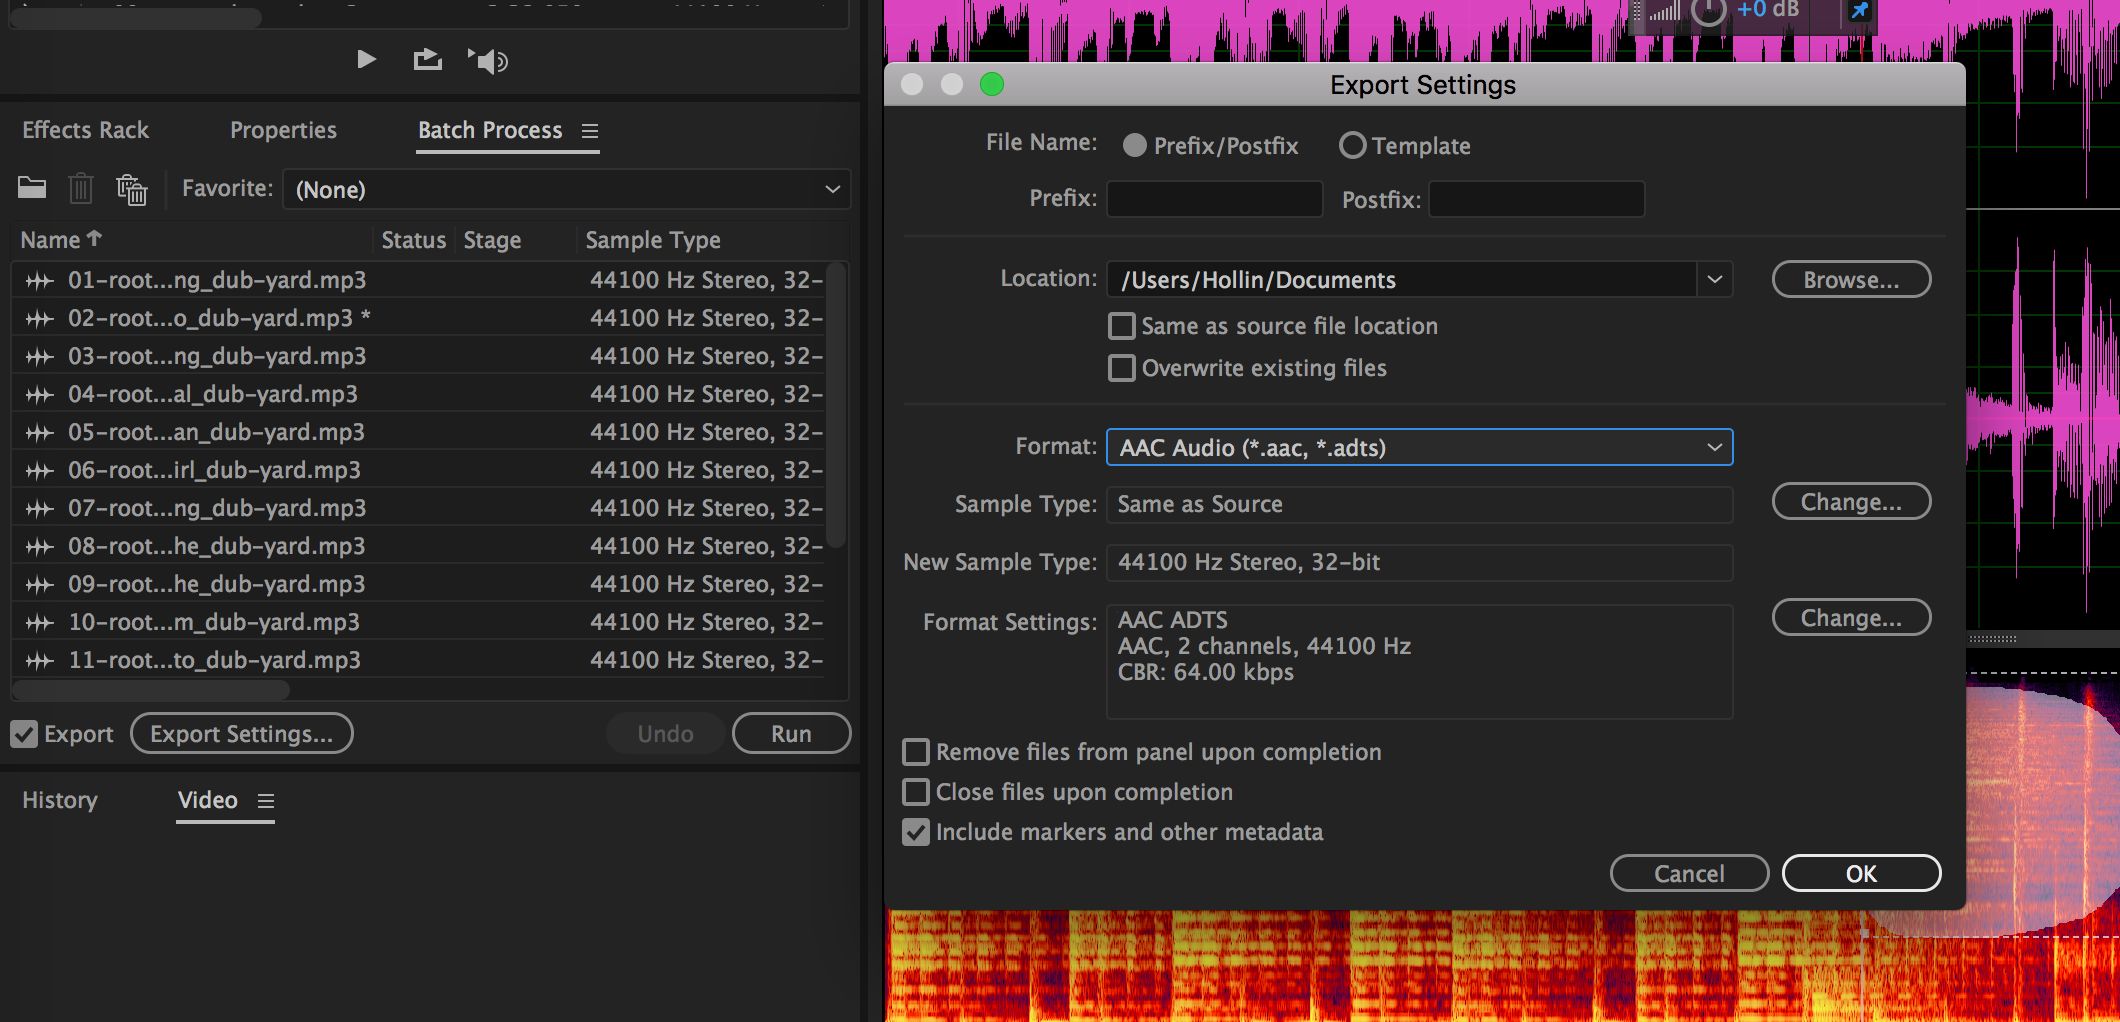This screenshot has height=1022, width=2120.
Task: Select the Prefix/Postfix radio option
Action: [1134, 146]
